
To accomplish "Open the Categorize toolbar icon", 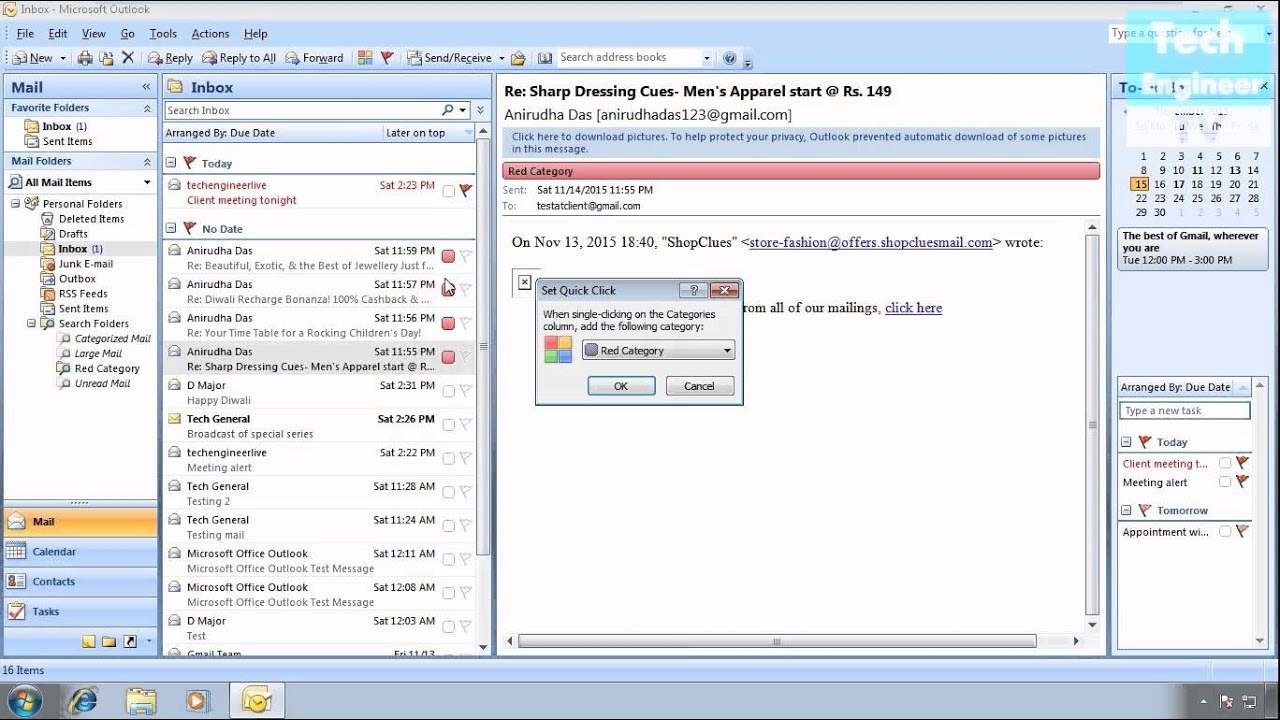I will (x=365, y=58).
